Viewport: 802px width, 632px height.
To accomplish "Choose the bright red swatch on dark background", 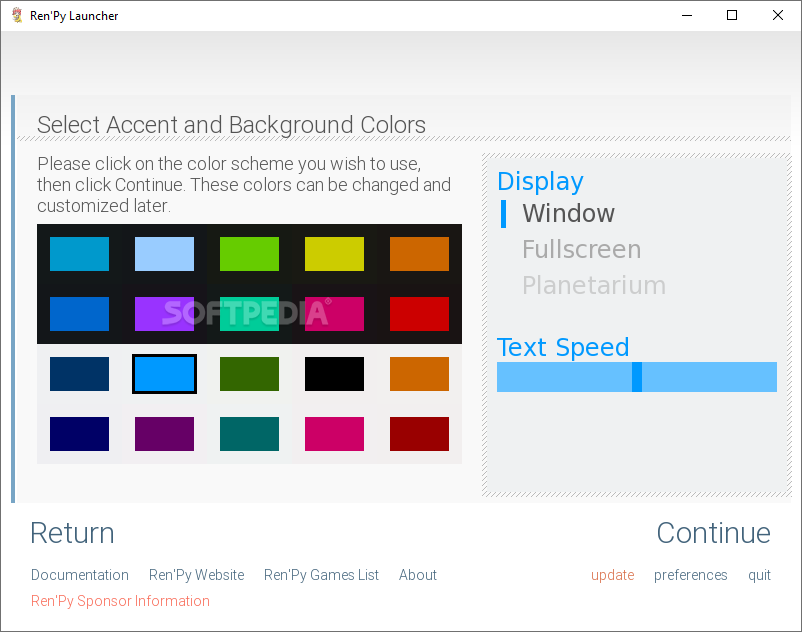I will [x=419, y=314].
